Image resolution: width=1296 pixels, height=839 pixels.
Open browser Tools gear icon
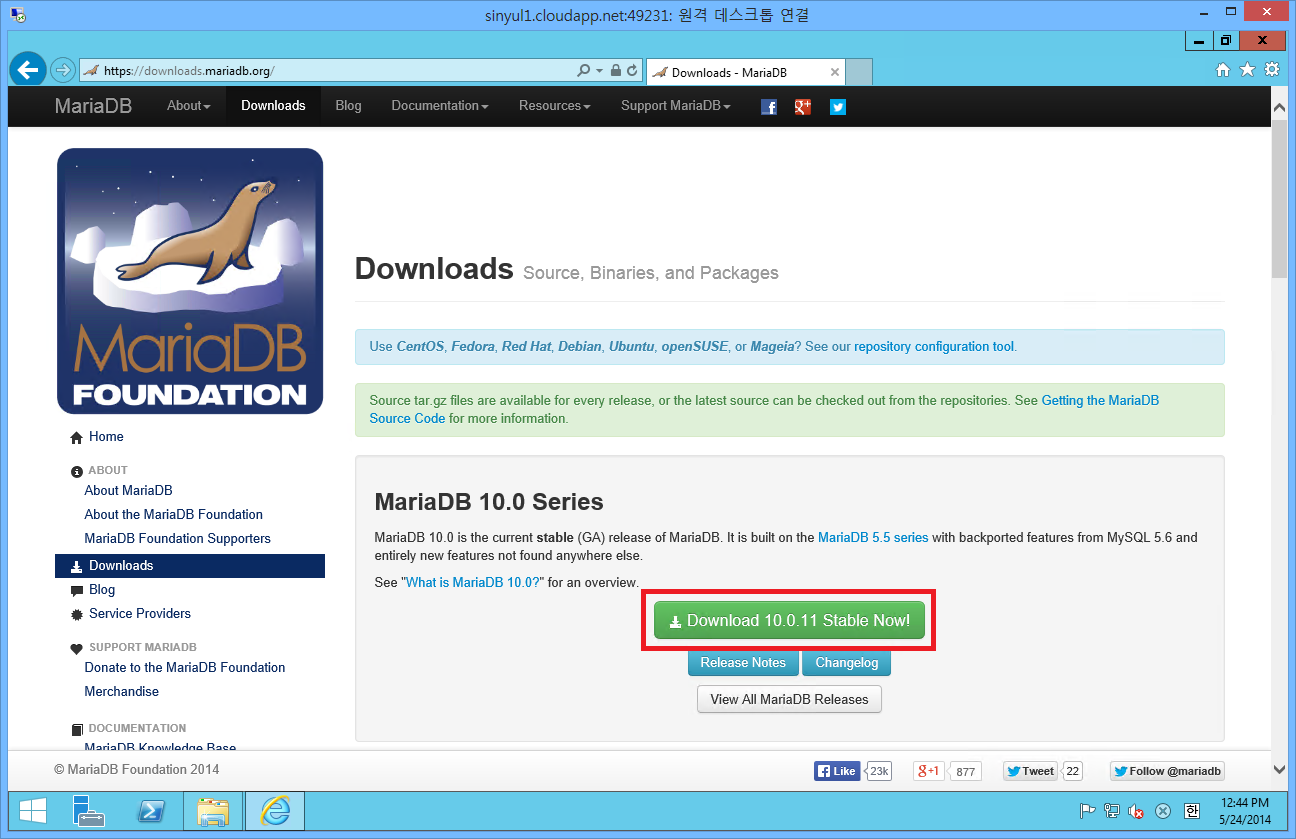[x=1272, y=70]
